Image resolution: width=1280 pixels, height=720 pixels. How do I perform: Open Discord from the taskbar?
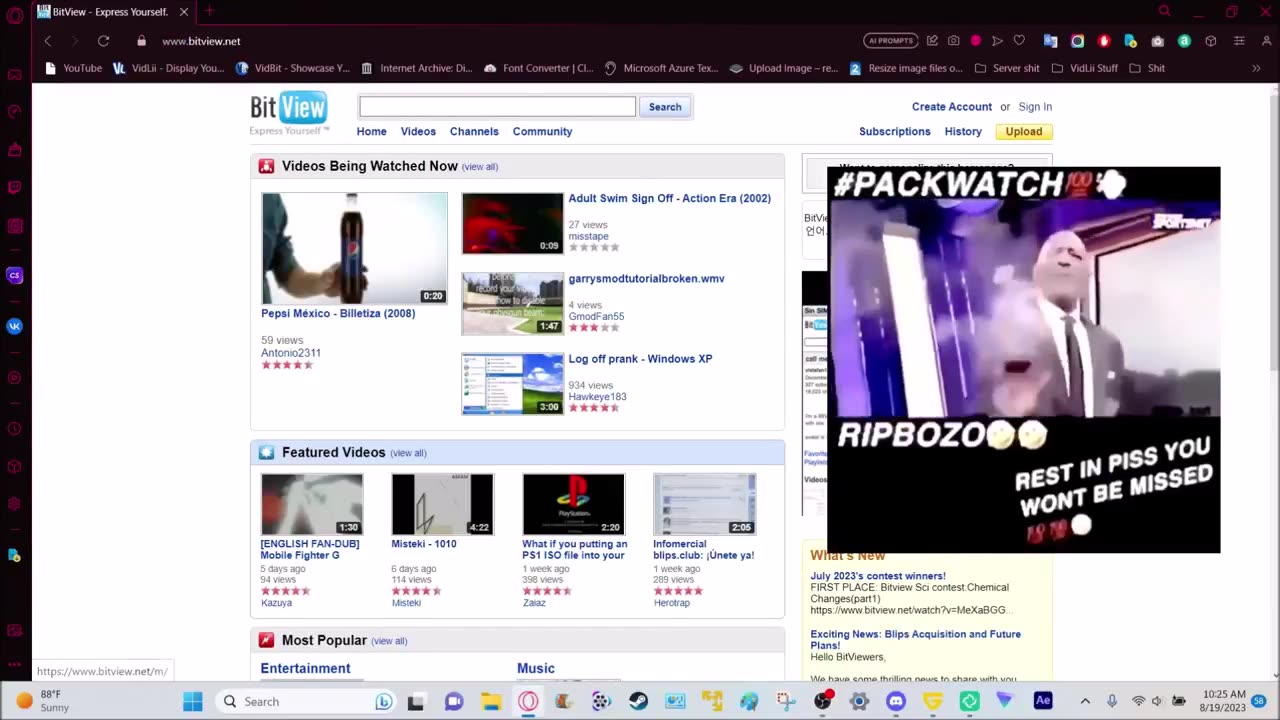coord(895,701)
